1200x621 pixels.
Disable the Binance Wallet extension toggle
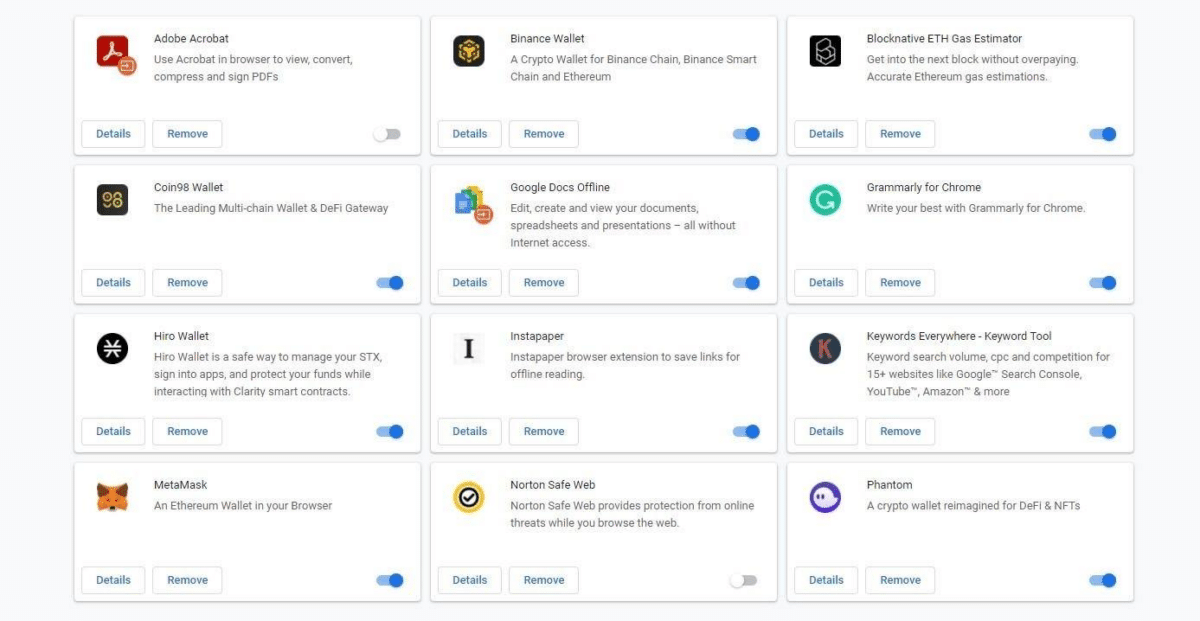point(746,134)
